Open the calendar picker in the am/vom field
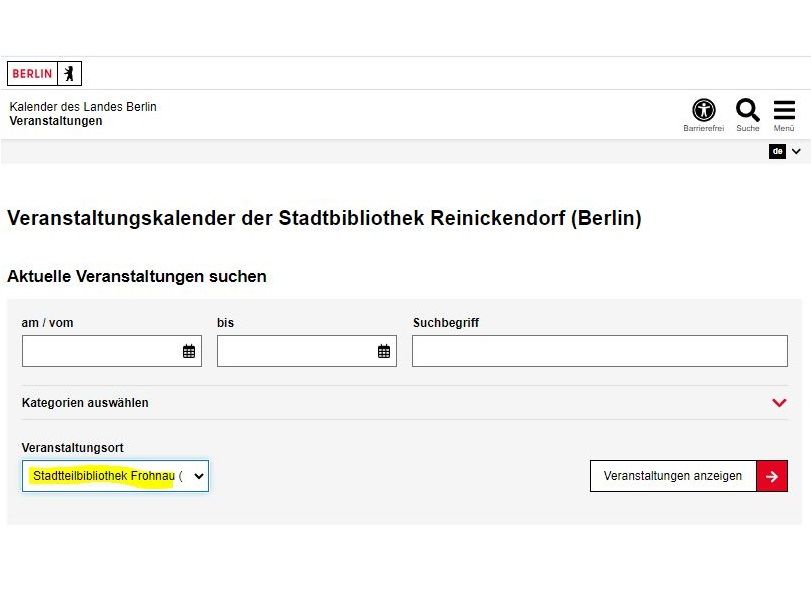This screenshot has width=811, height=600. 188,350
